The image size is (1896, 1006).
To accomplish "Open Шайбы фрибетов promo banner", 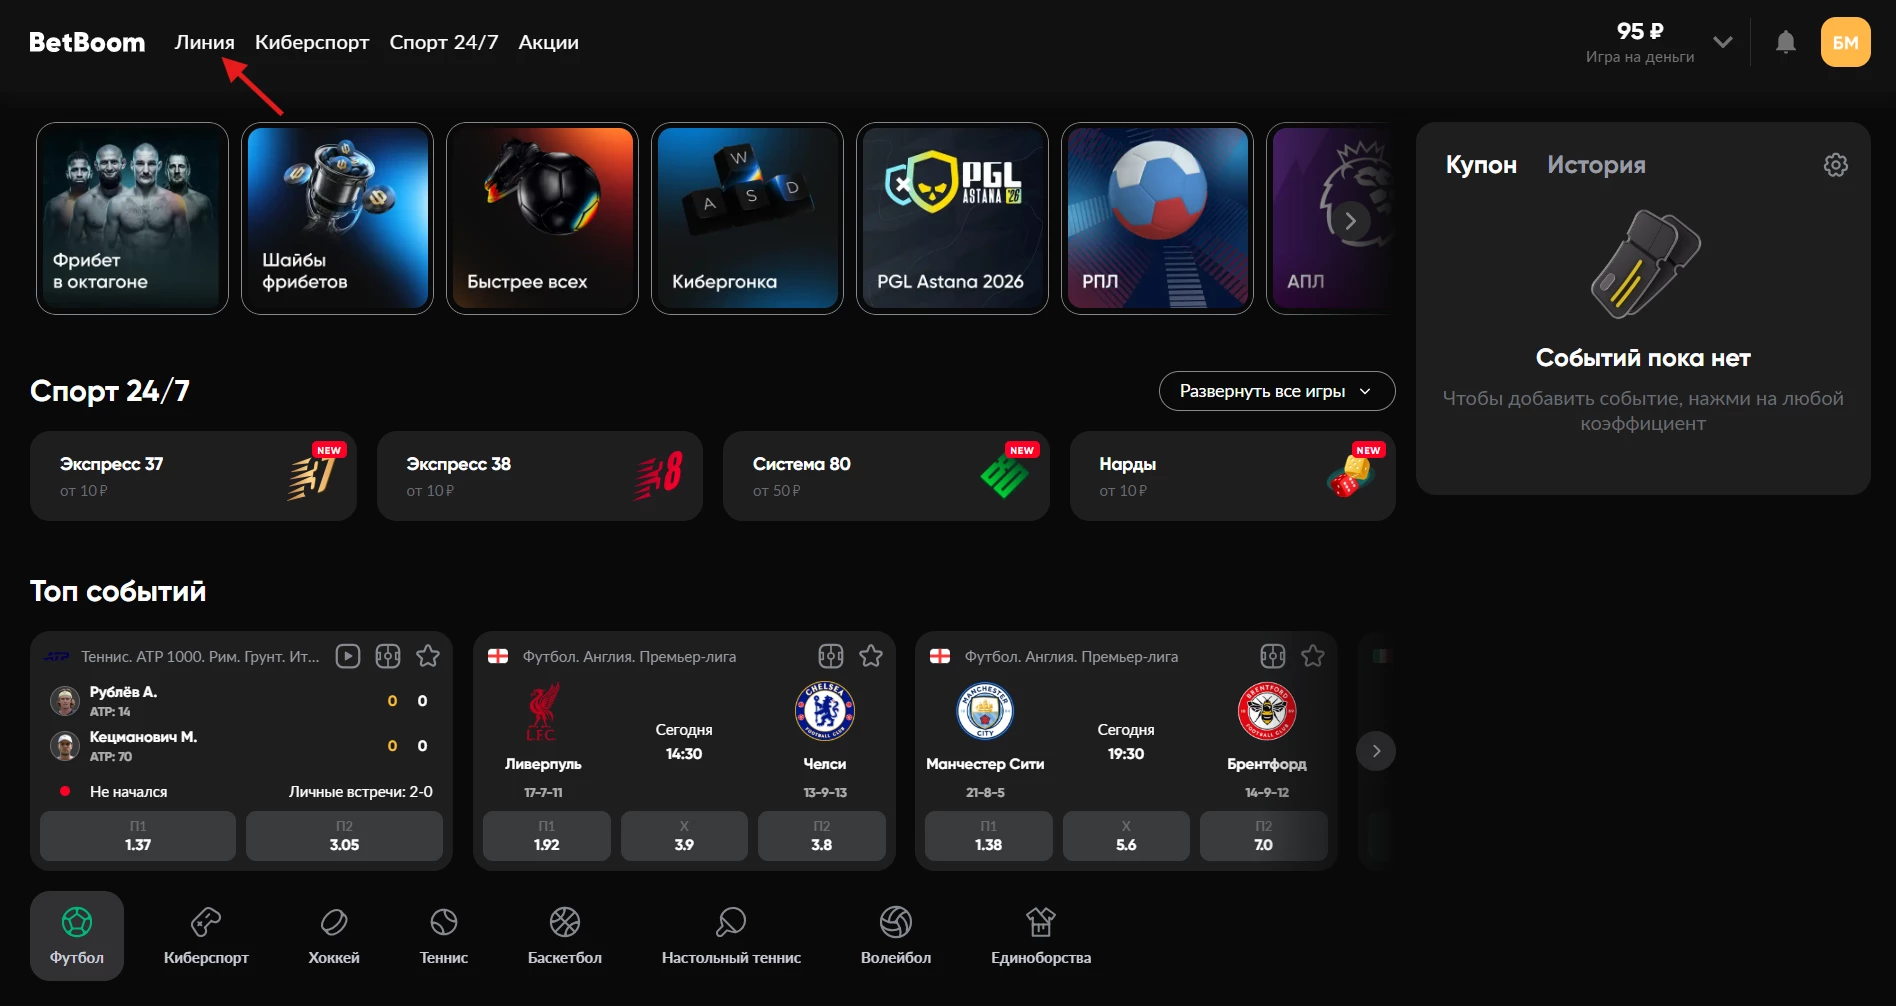I will [337, 219].
